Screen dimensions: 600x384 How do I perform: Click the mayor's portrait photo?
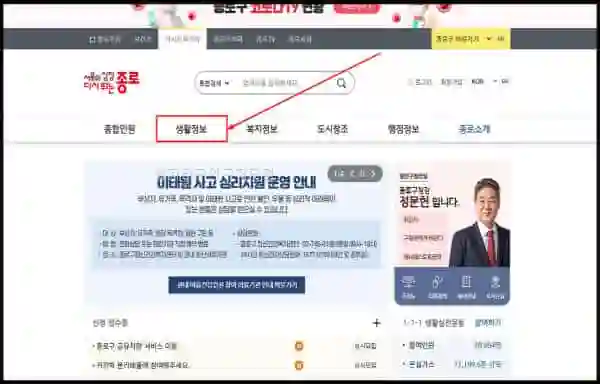(480, 223)
